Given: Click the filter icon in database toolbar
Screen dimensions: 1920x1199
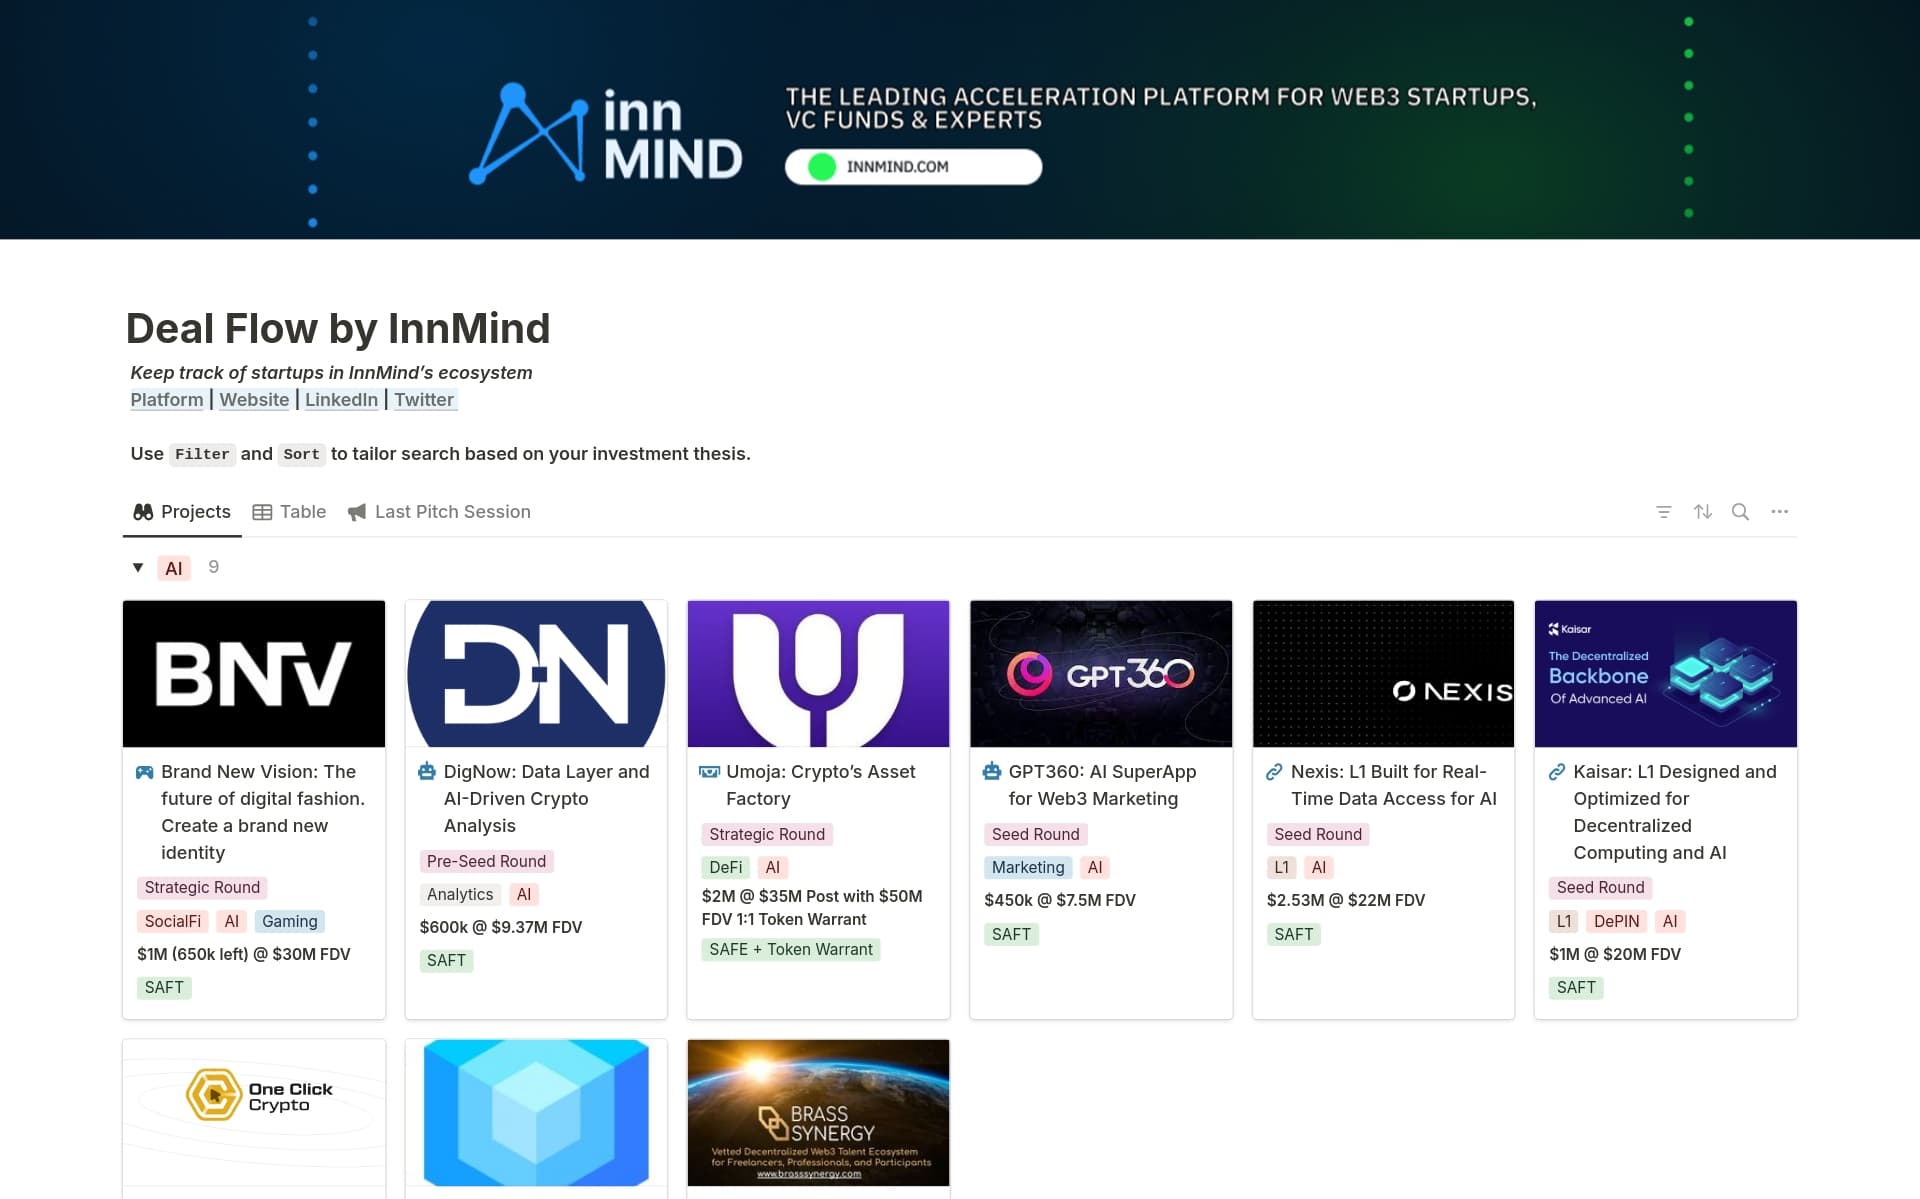Looking at the screenshot, I should click(1663, 512).
